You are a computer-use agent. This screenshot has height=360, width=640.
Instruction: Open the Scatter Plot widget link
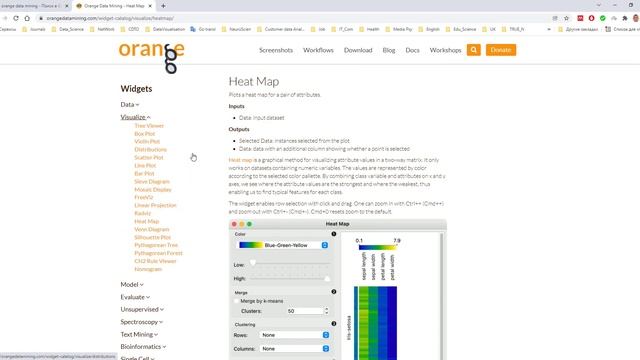tap(149, 158)
